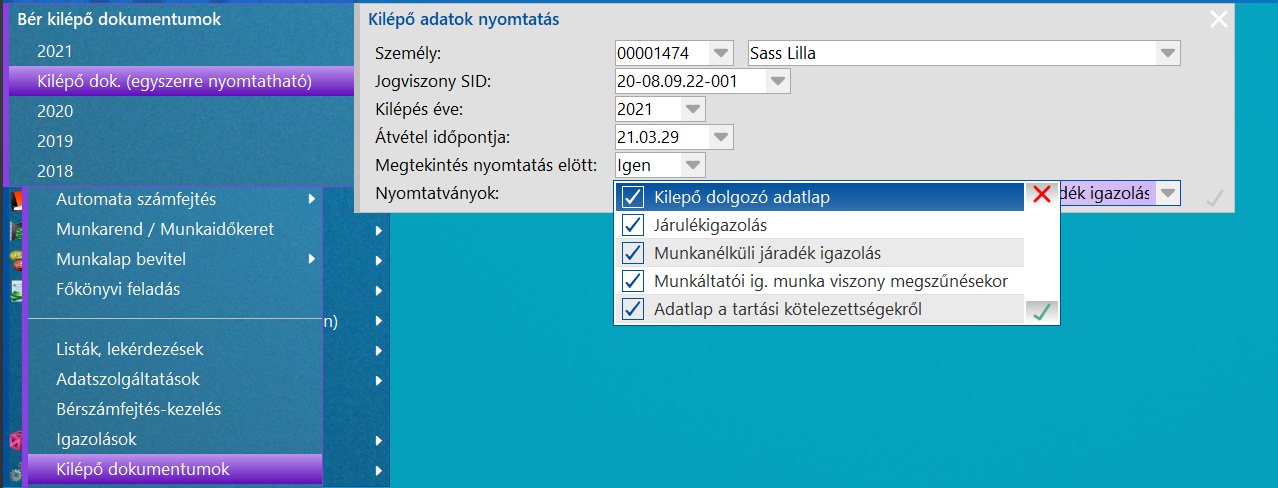Image resolution: width=1278 pixels, height=488 pixels.
Task: Open the Bérszámfejtés-kezelés menu item
Action: [138, 410]
